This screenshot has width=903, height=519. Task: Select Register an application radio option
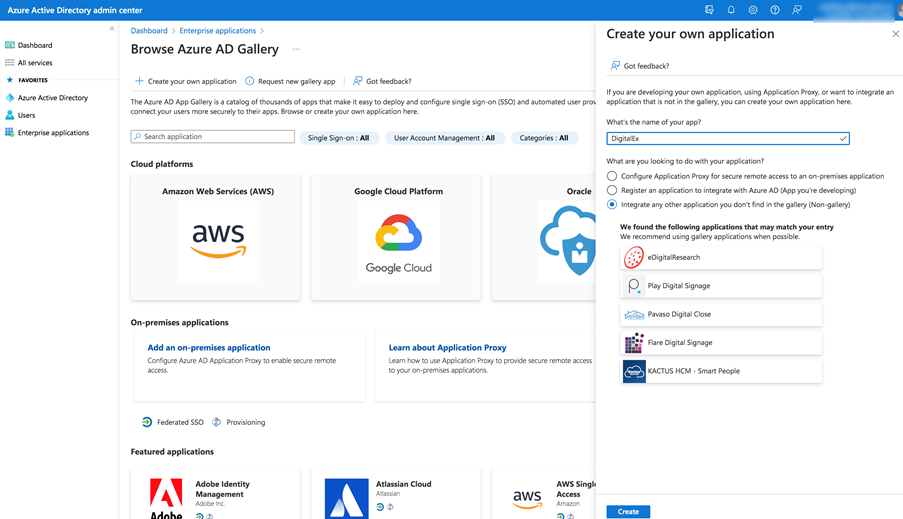coord(612,190)
